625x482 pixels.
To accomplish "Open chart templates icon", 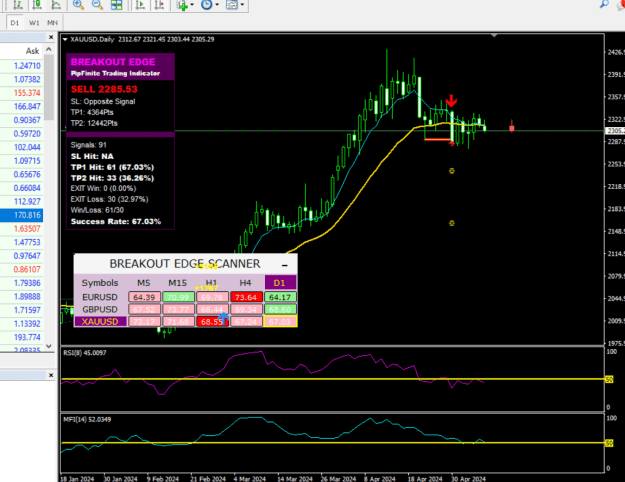I will [x=232, y=5].
